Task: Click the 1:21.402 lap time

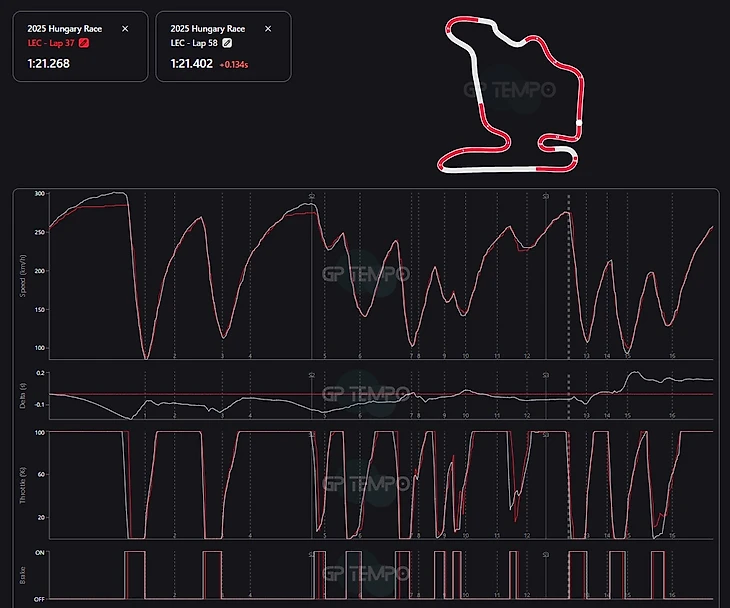Action: [x=191, y=63]
